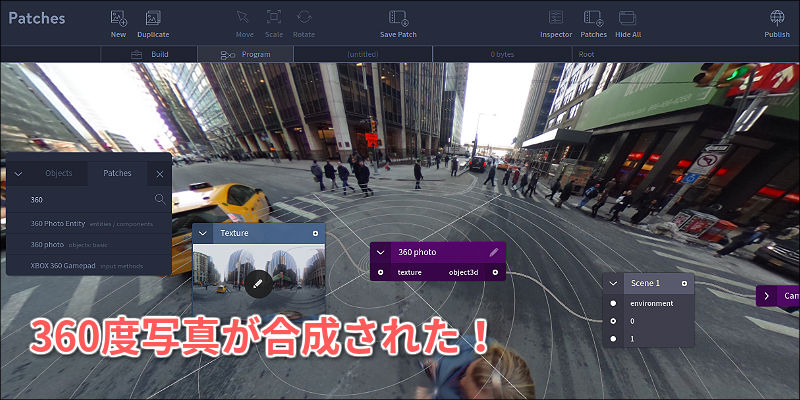Viewport: 800px width, 400px height.
Task: Click Hide All in toolbar
Action: coord(628,17)
